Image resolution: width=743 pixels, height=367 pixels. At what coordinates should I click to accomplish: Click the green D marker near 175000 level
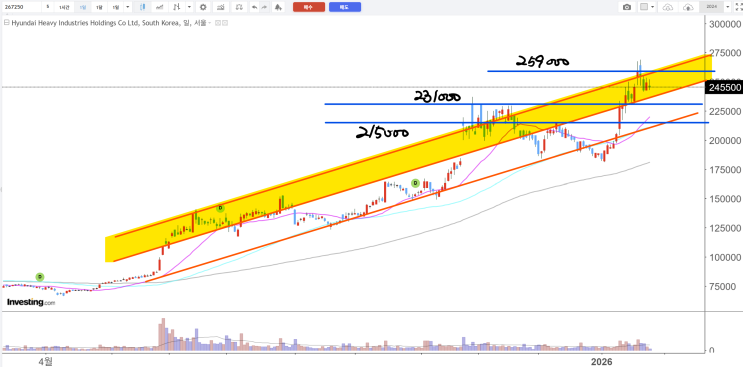tap(415, 183)
